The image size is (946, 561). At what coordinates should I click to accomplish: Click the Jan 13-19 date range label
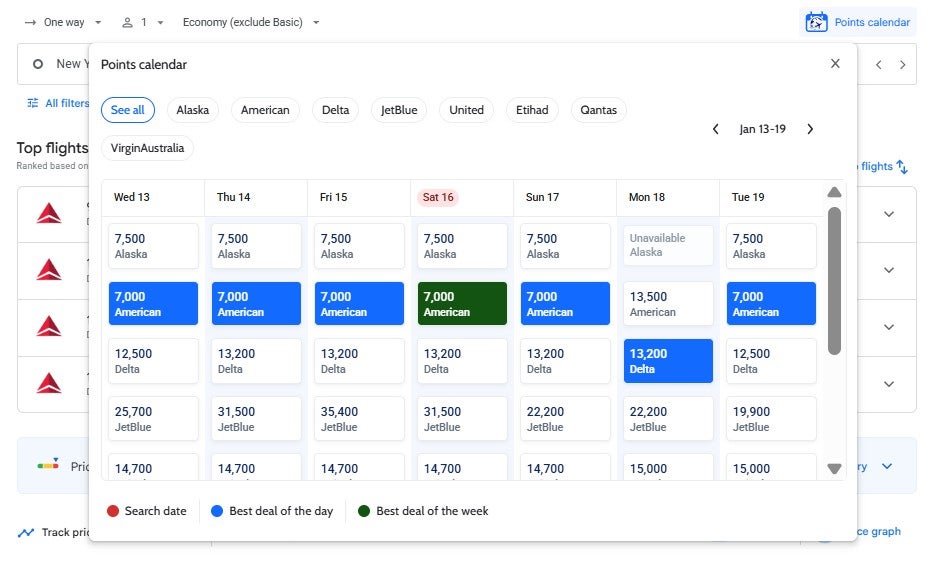pyautogui.click(x=763, y=129)
